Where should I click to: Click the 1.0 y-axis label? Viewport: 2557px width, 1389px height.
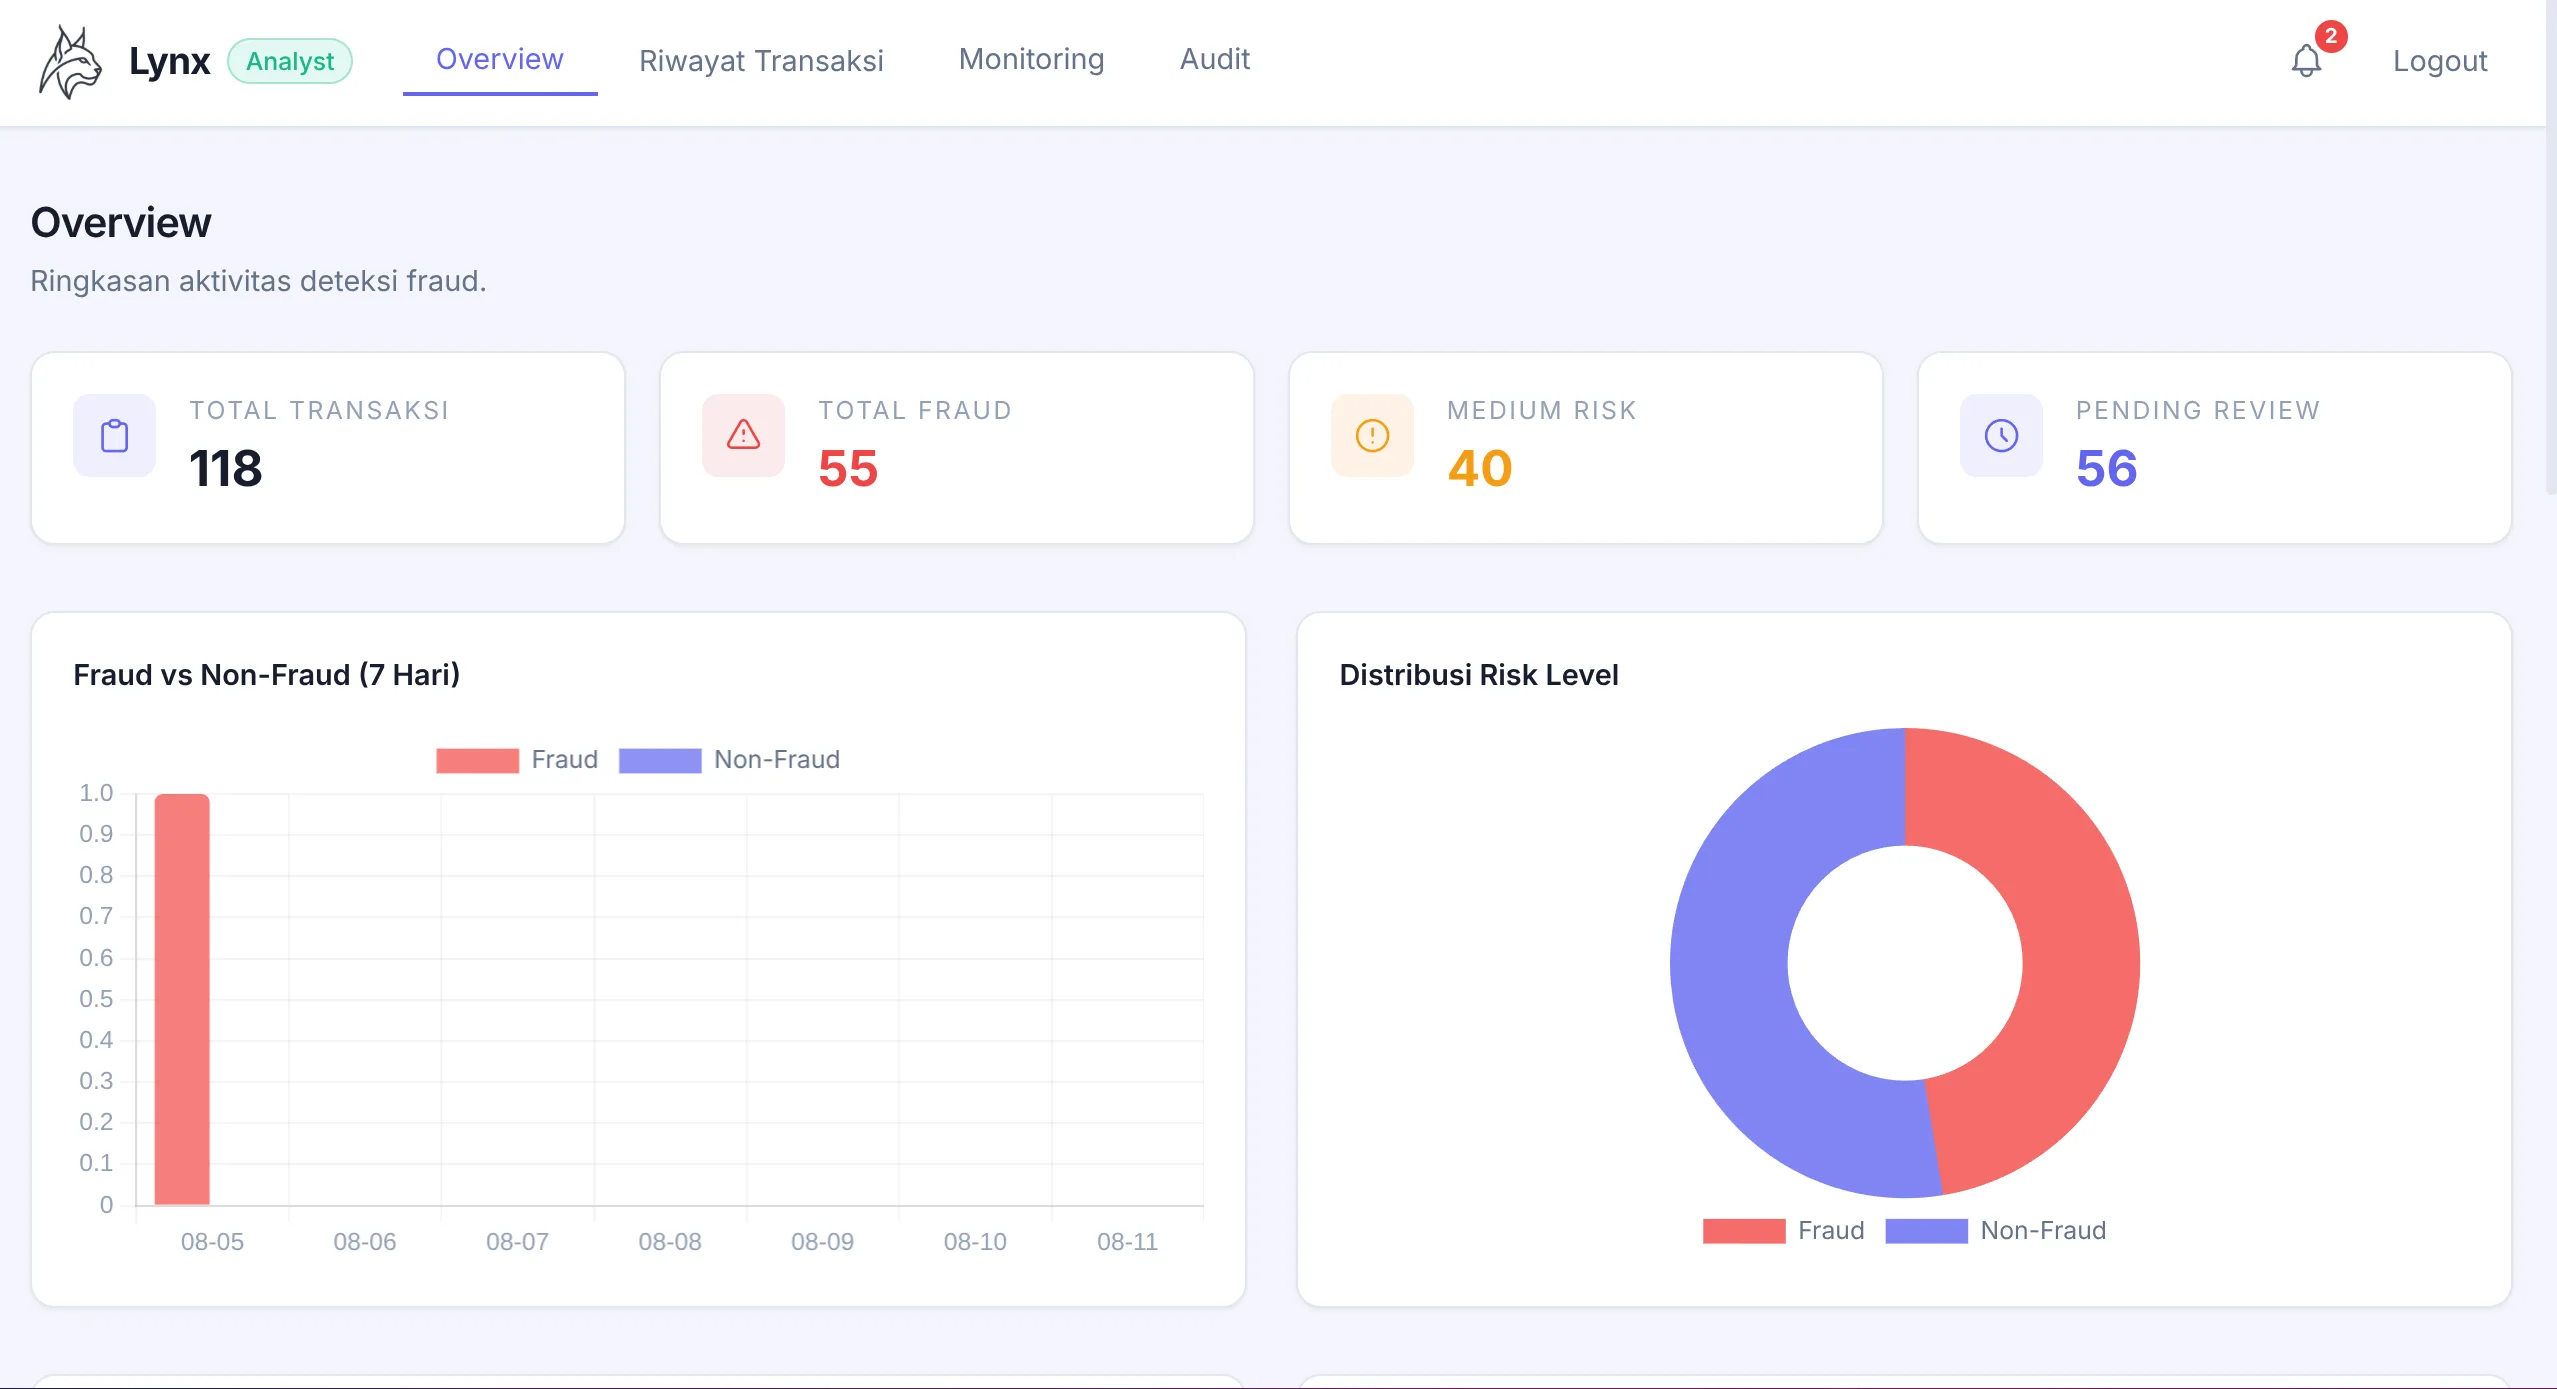[96, 793]
